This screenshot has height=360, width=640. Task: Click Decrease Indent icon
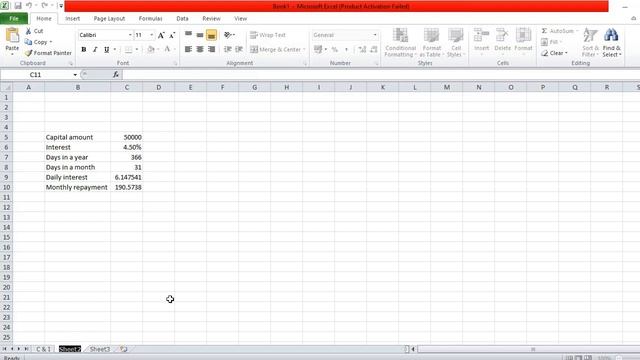(228, 49)
